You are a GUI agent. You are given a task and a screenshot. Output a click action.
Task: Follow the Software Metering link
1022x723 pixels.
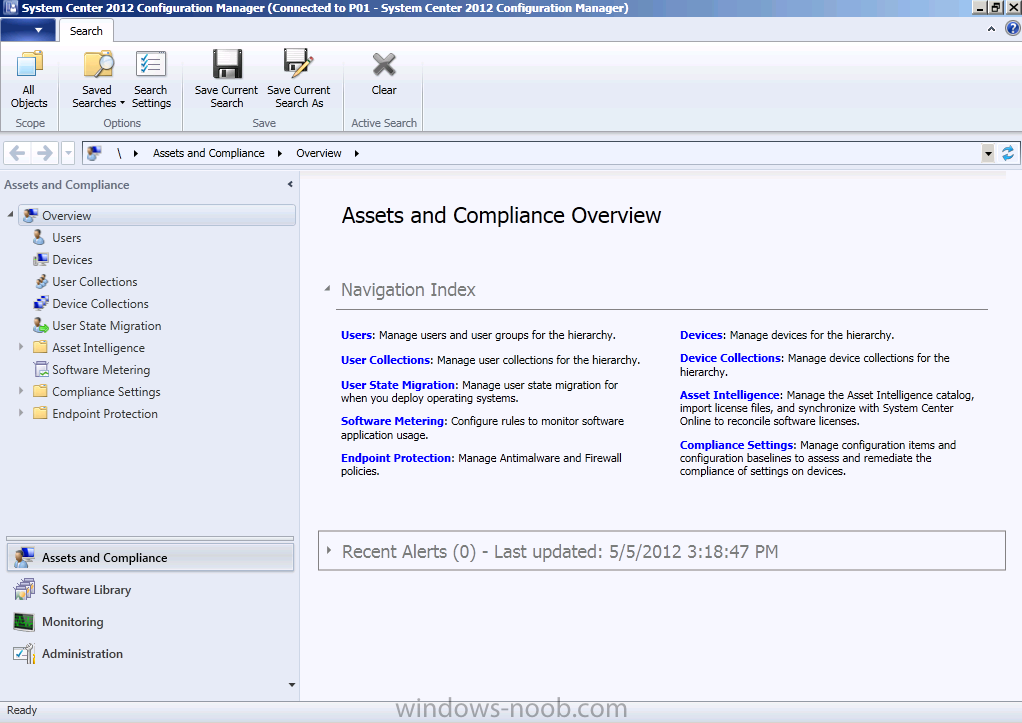(x=393, y=421)
